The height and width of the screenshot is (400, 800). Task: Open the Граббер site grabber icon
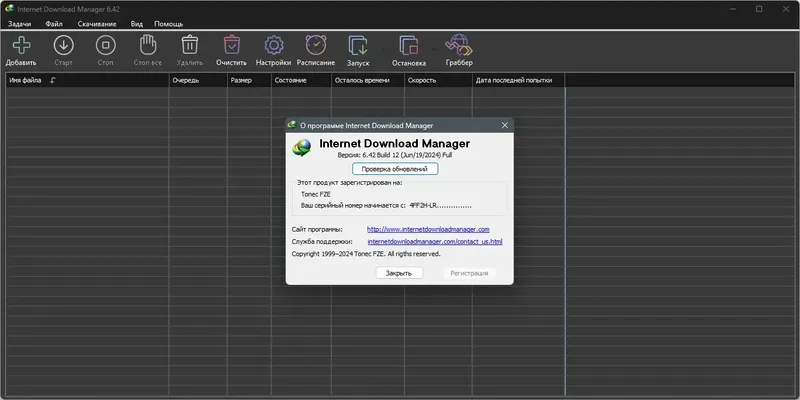coord(458,45)
